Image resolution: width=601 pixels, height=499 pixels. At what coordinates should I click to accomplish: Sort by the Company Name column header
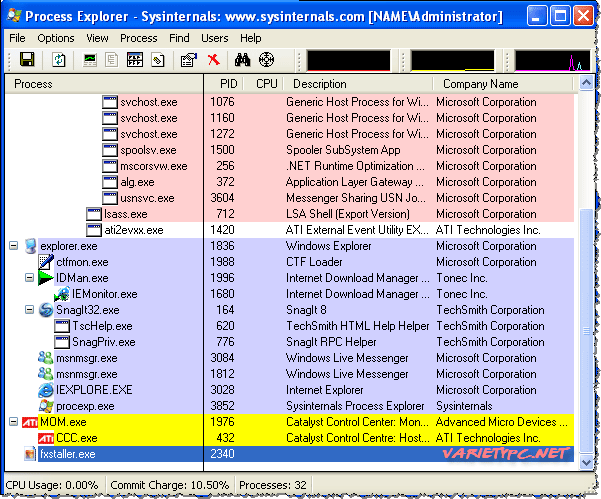click(503, 84)
